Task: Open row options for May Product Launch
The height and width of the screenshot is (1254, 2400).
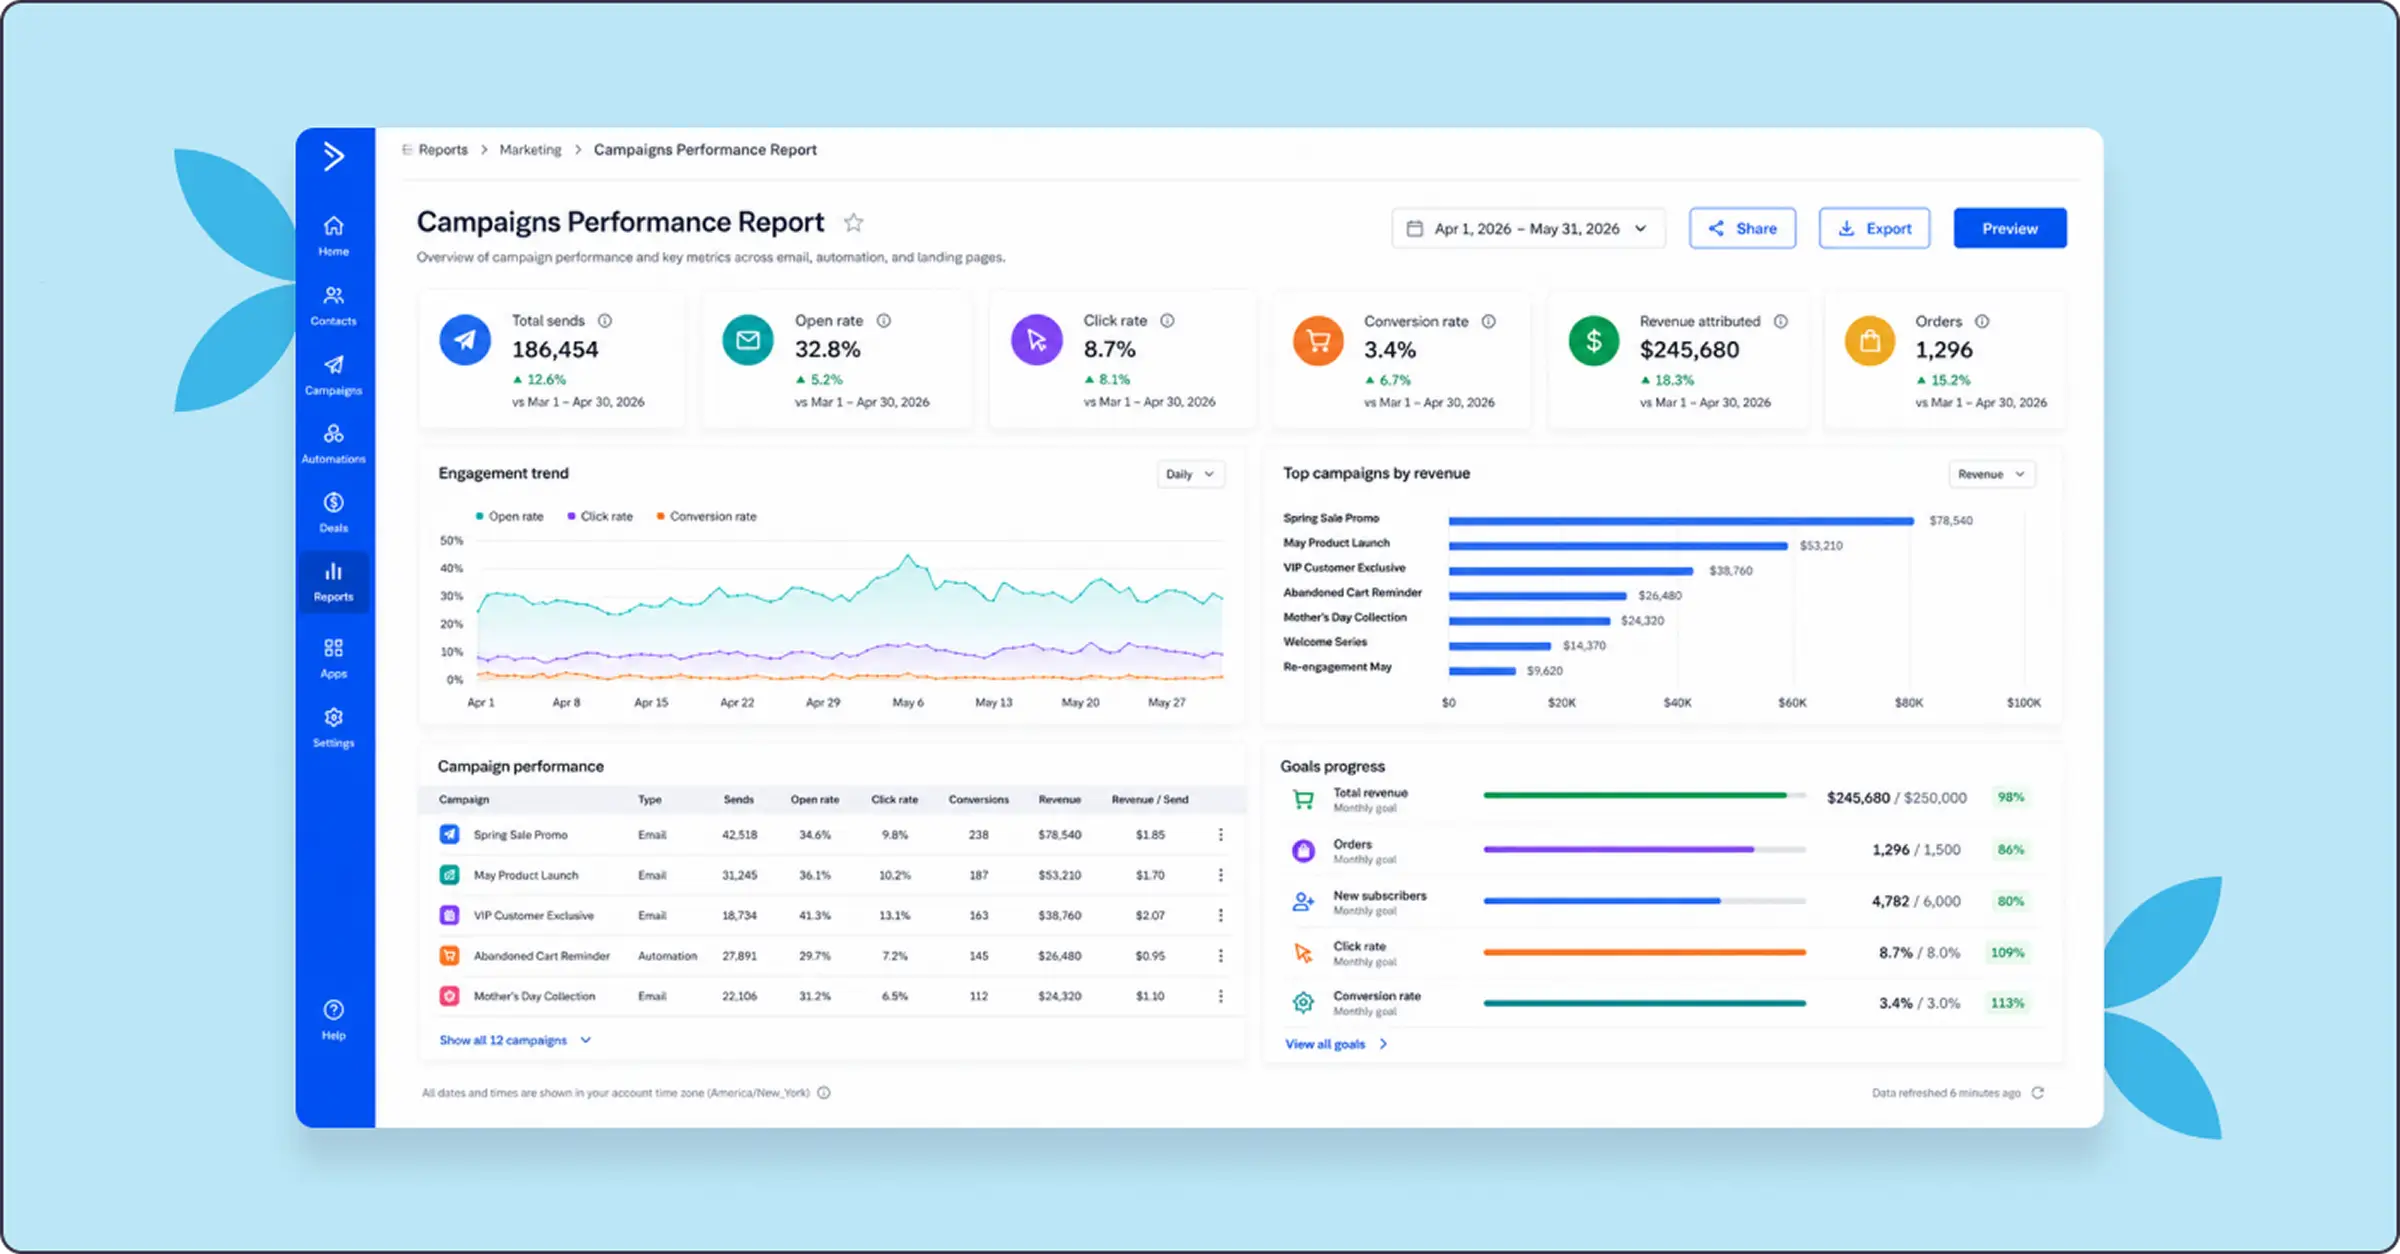Action: coord(1221,875)
